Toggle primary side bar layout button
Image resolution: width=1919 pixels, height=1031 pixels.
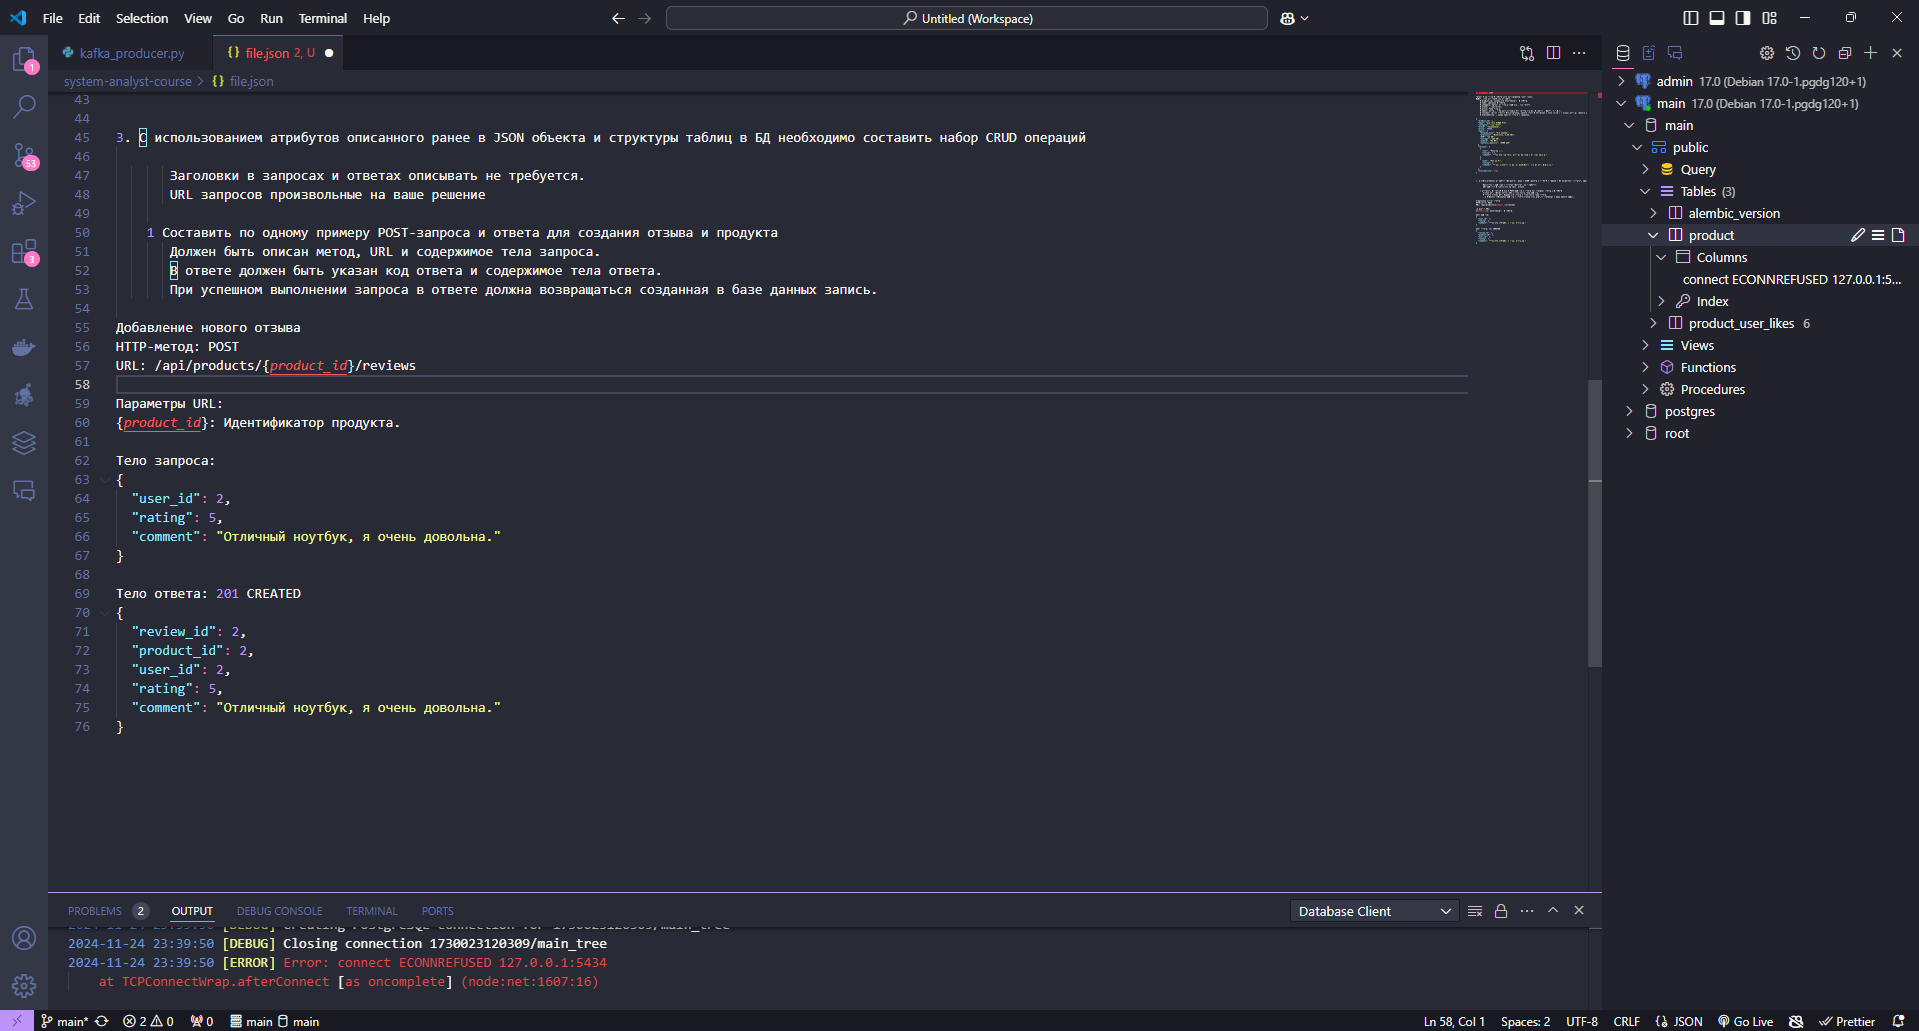click(1690, 18)
